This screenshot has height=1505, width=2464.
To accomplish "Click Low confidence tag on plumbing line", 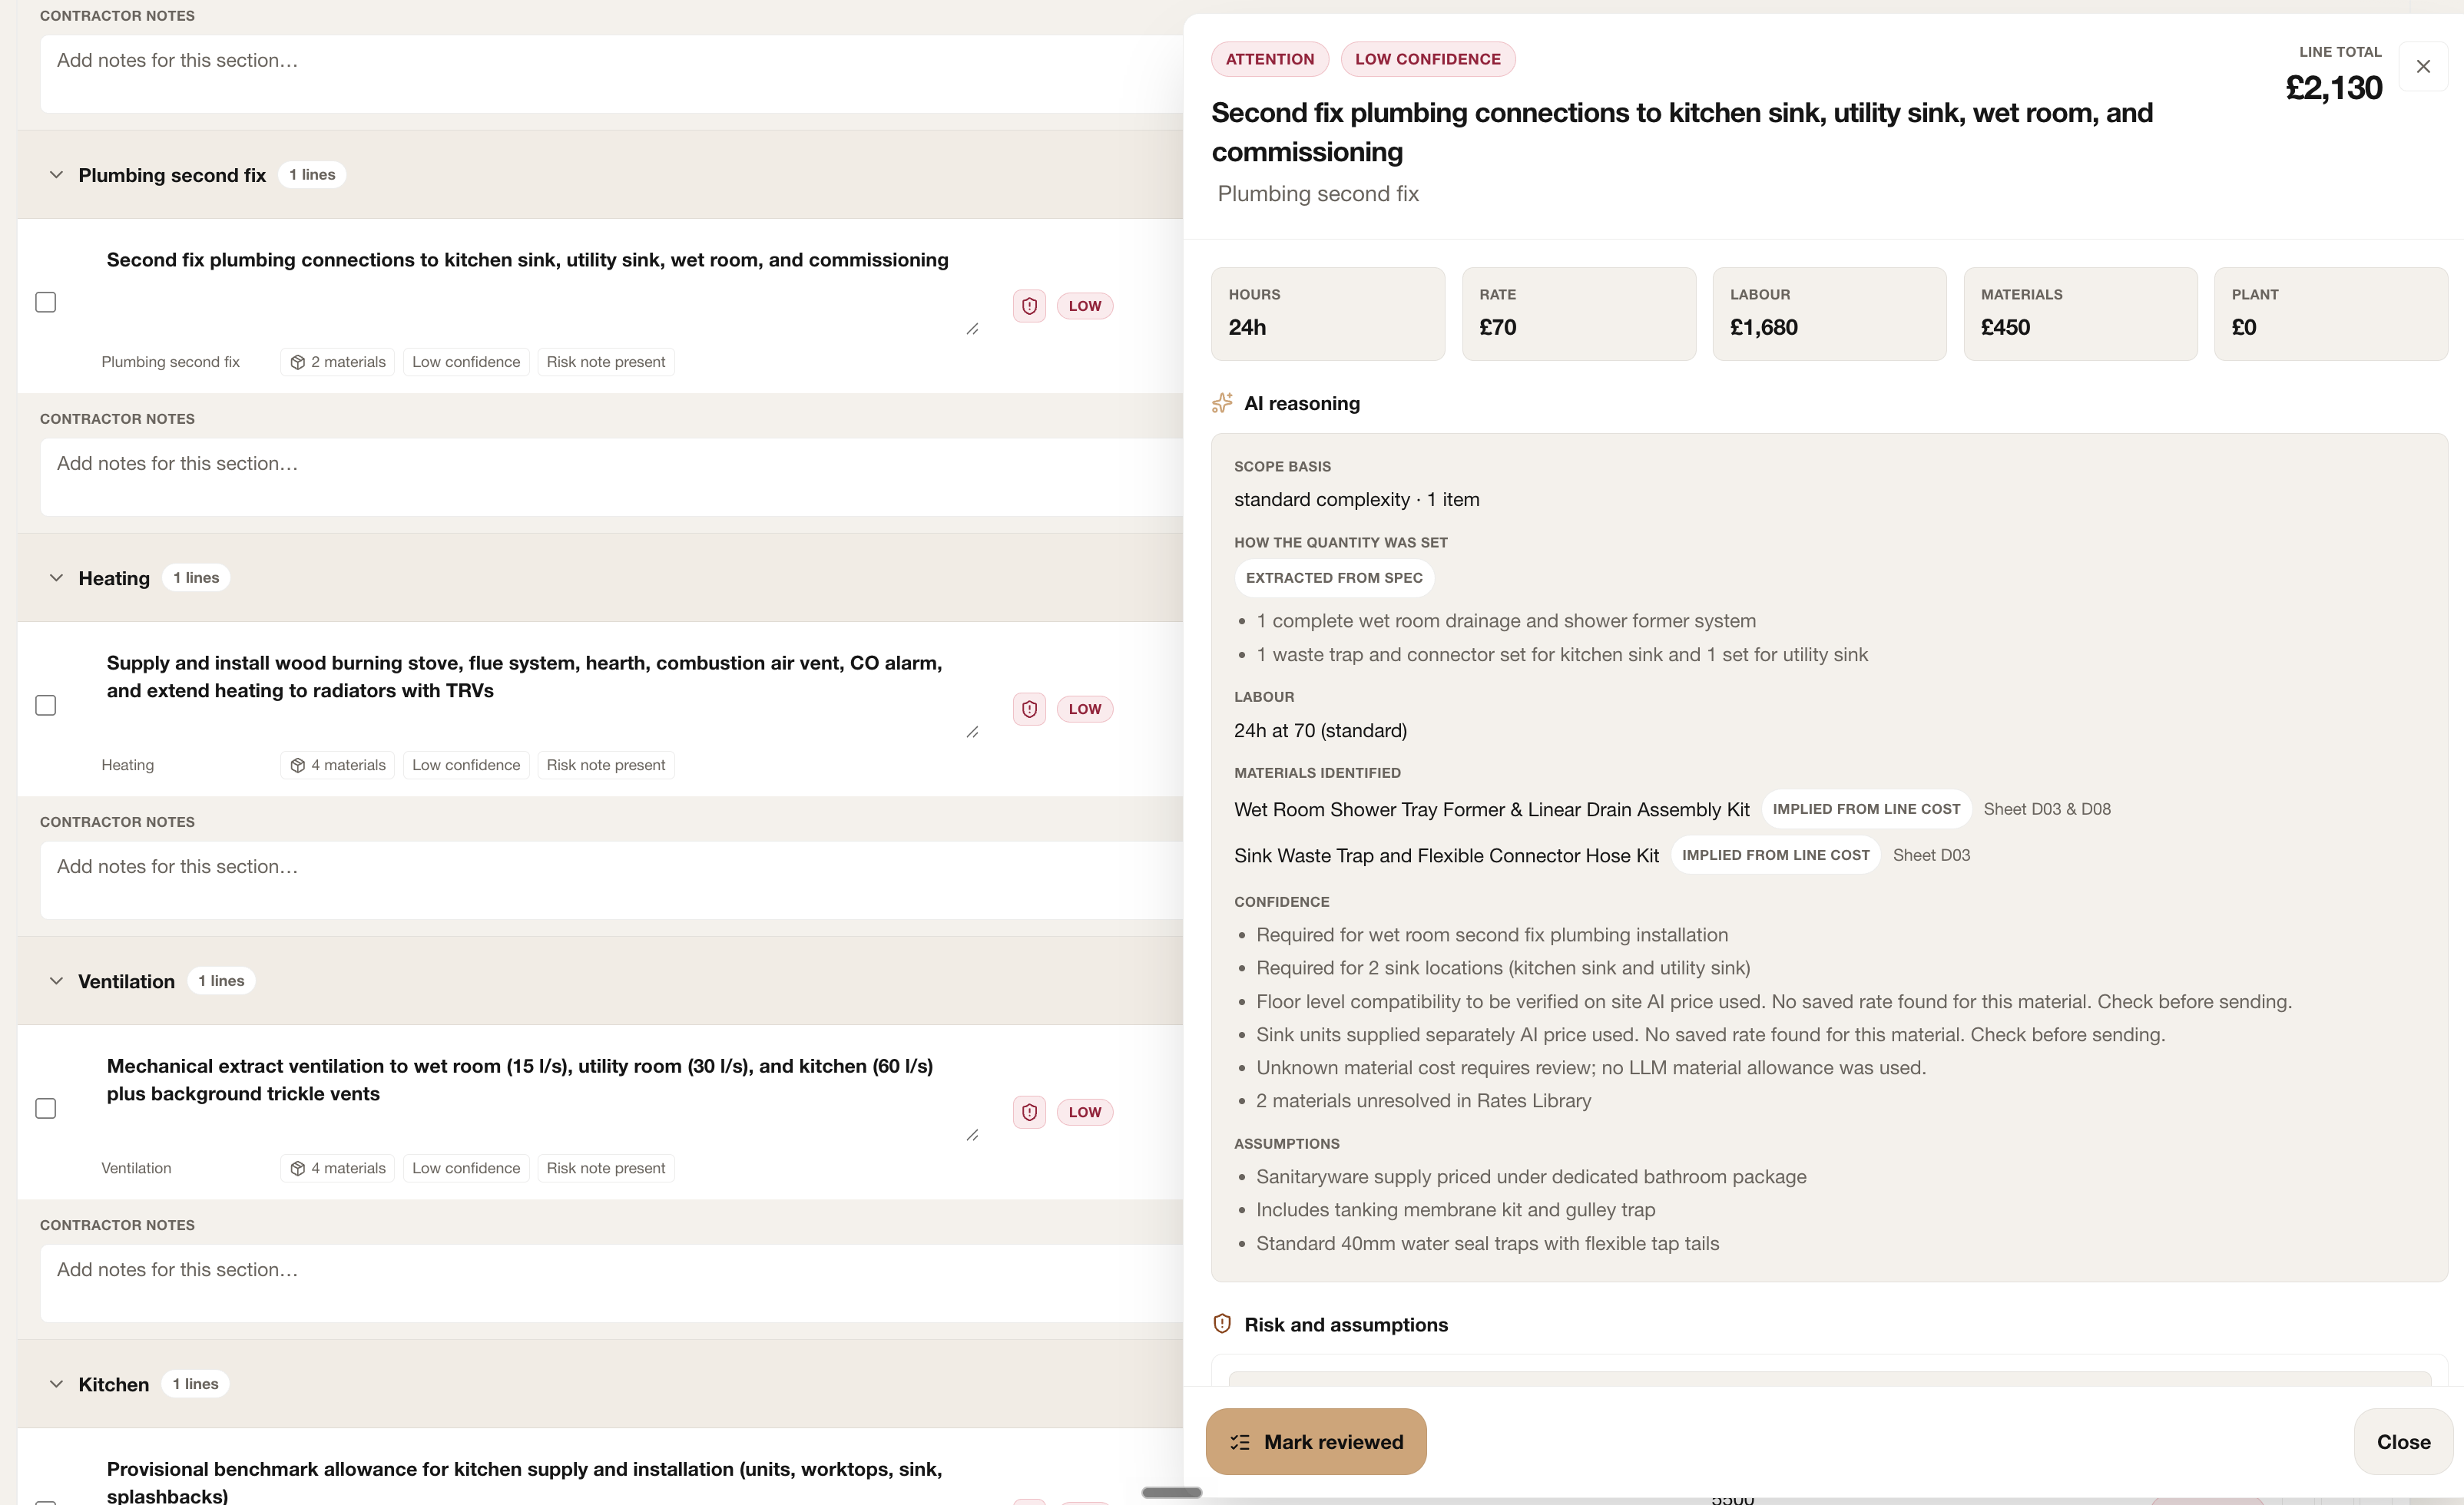I will [466, 362].
